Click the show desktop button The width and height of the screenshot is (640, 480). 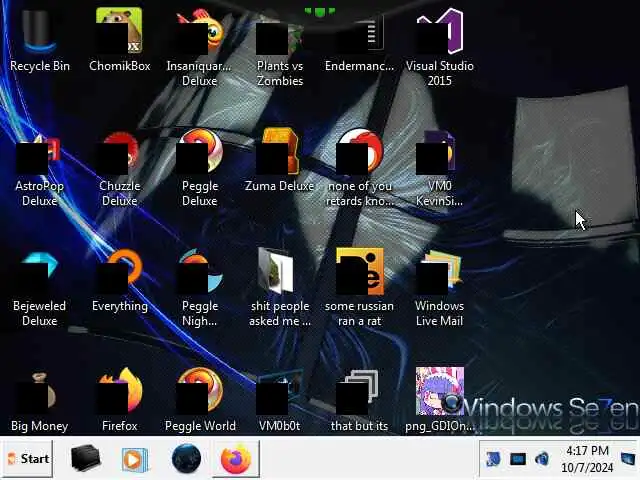pyautogui.click(x=629, y=458)
